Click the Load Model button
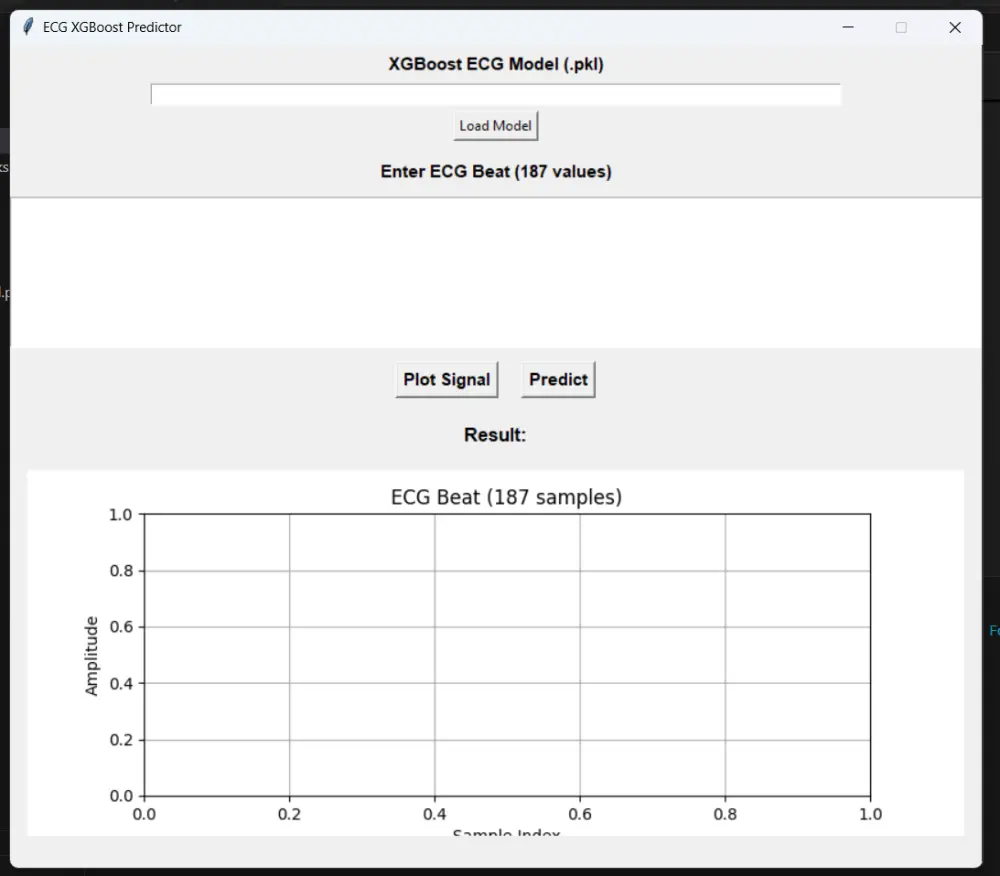 click(496, 126)
